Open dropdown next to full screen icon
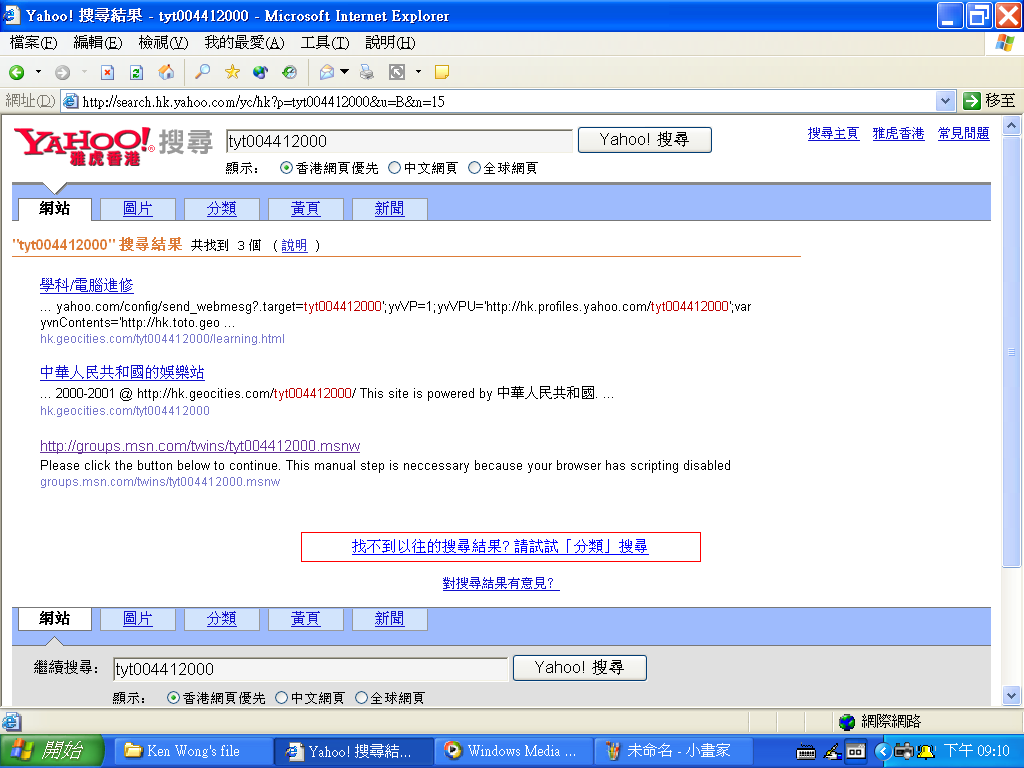This screenshot has width=1024, height=768. [419, 72]
